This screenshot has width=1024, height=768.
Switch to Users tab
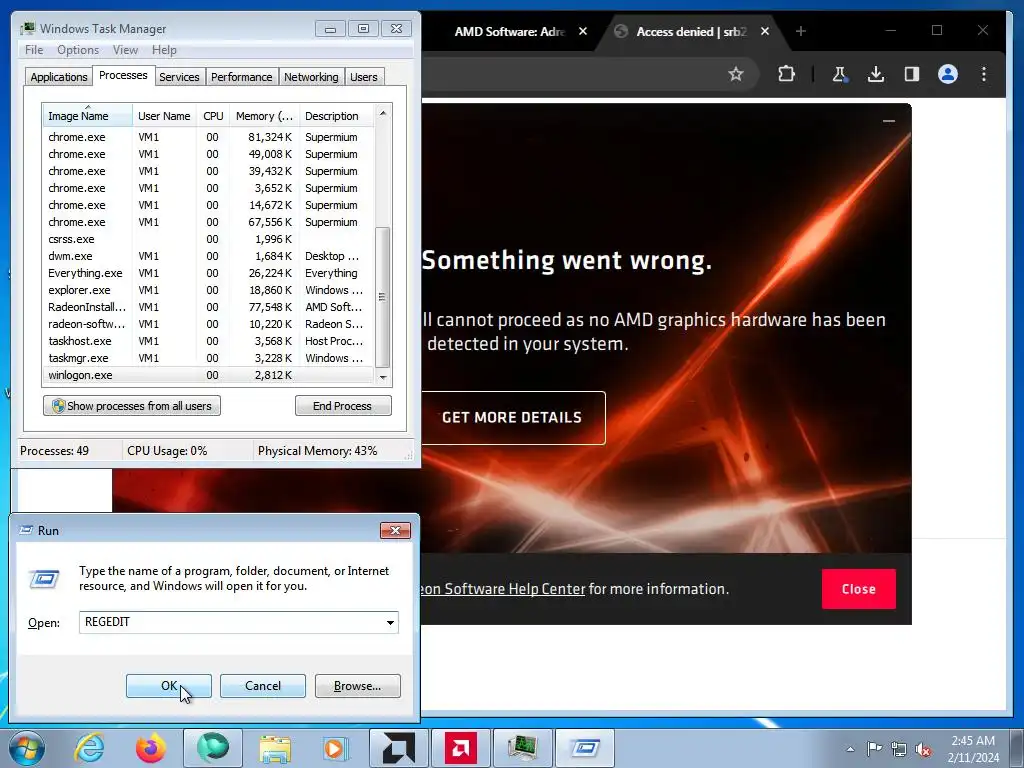pos(364,77)
